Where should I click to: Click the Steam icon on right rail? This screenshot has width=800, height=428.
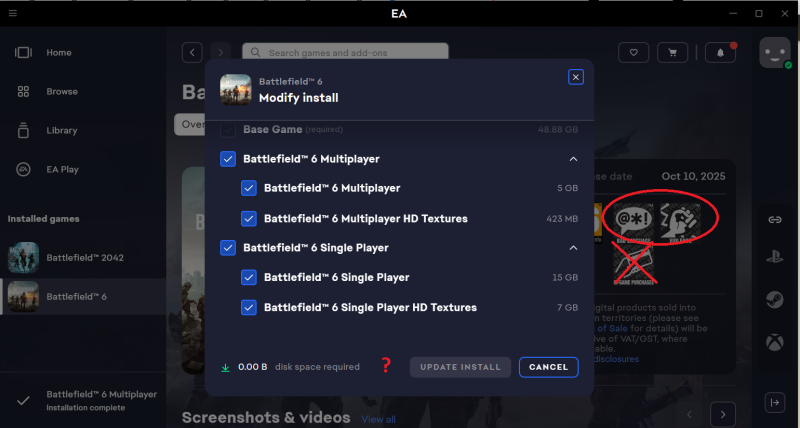click(775, 299)
